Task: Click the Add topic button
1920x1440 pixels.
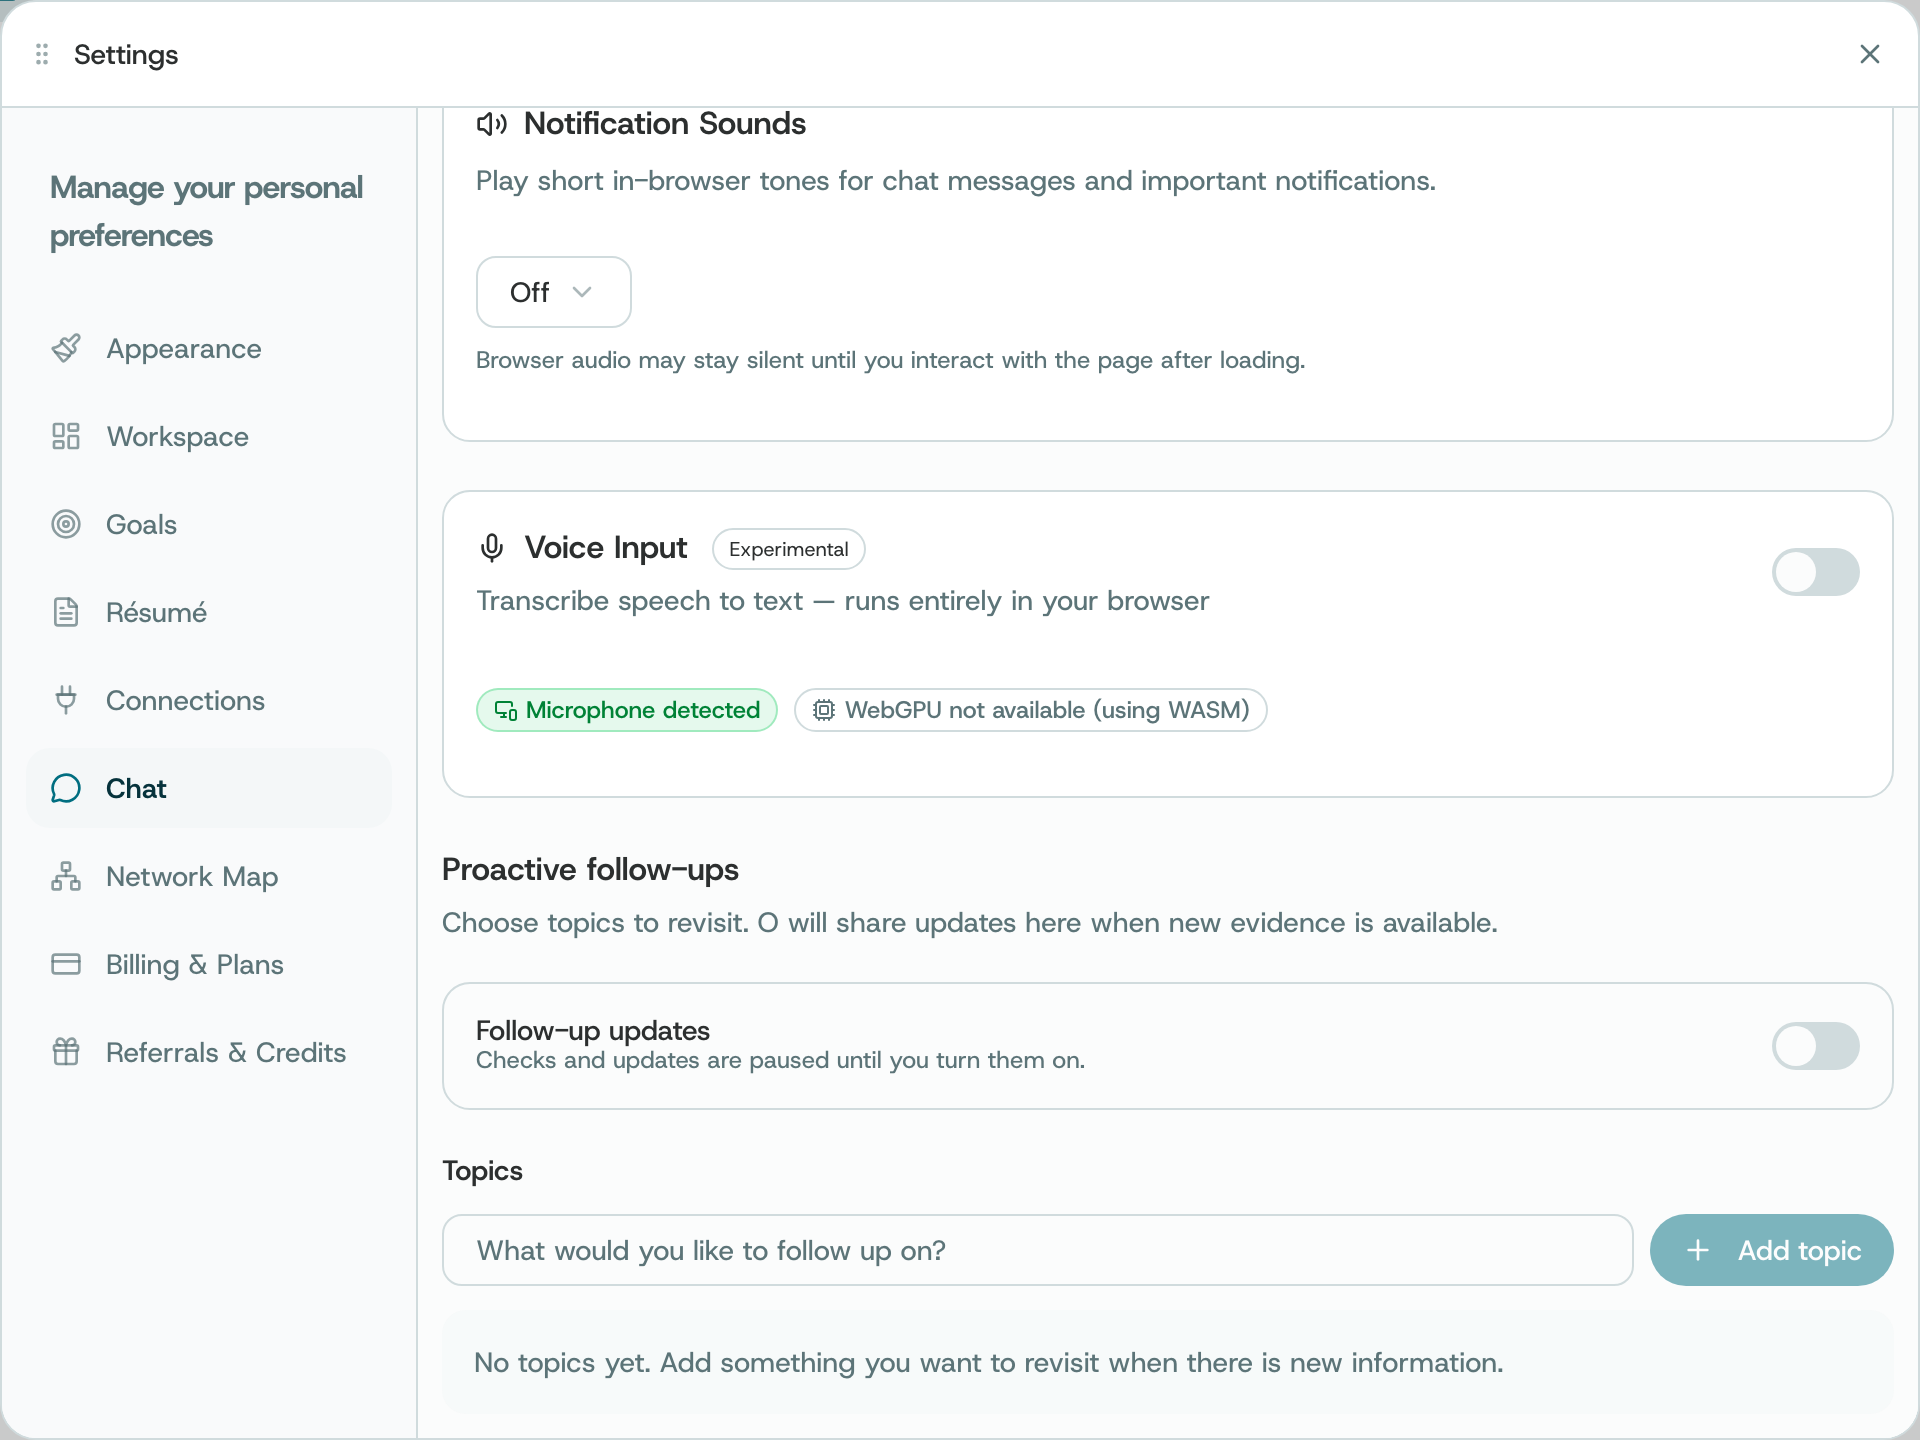Action: click(1772, 1250)
